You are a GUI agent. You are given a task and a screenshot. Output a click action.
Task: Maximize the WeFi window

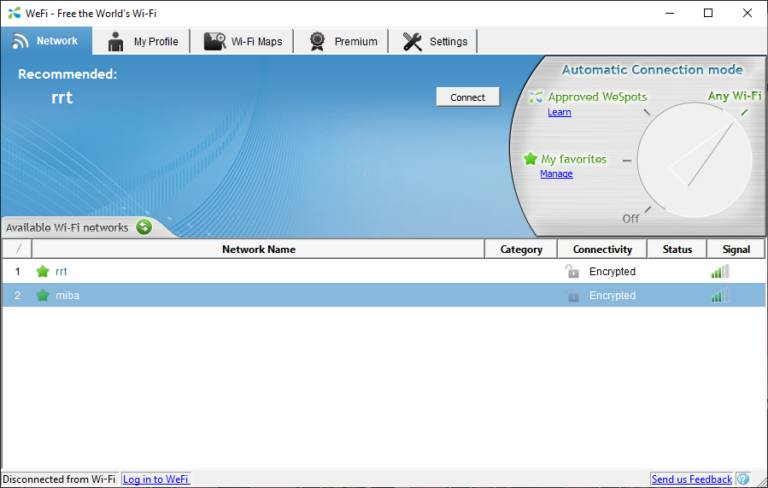(708, 13)
